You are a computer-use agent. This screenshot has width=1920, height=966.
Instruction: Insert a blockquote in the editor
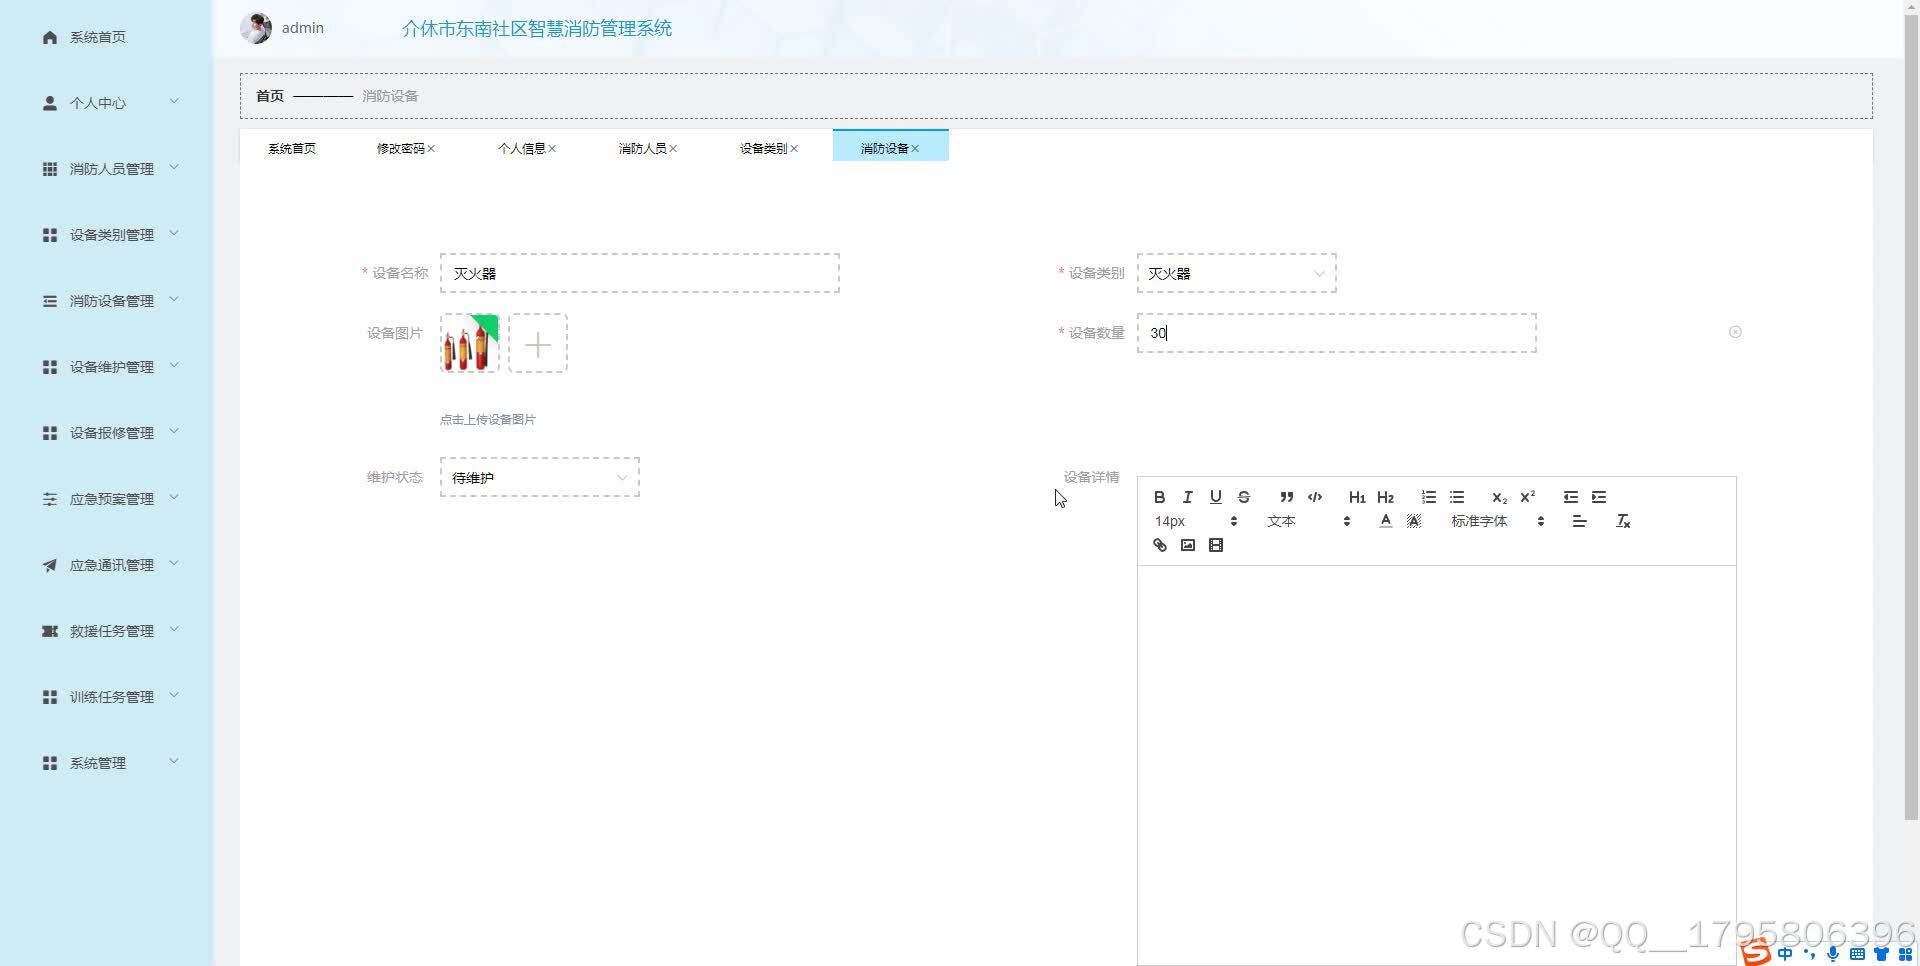click(x=1285, y=497)
